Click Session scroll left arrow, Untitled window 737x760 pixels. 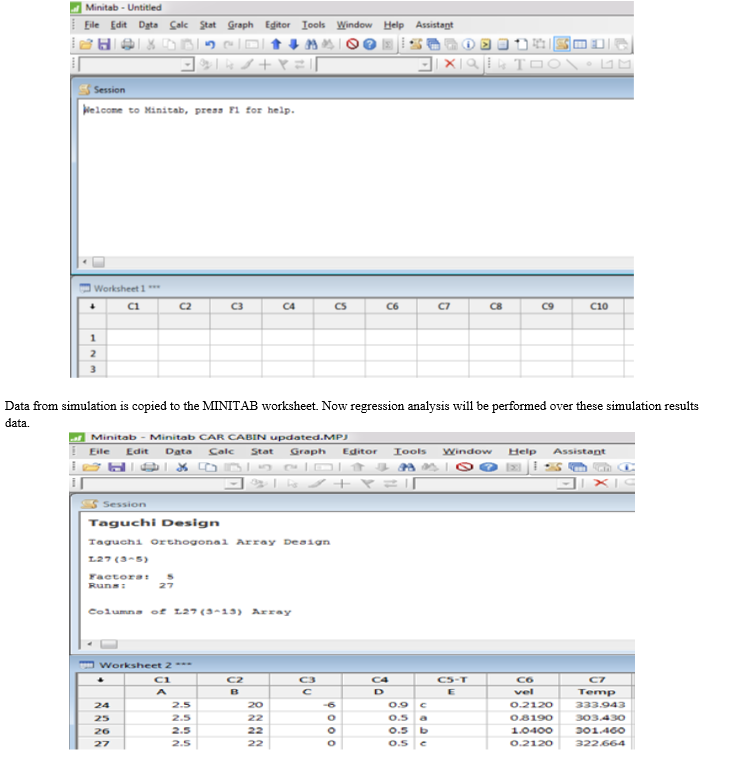click(85, 262)
